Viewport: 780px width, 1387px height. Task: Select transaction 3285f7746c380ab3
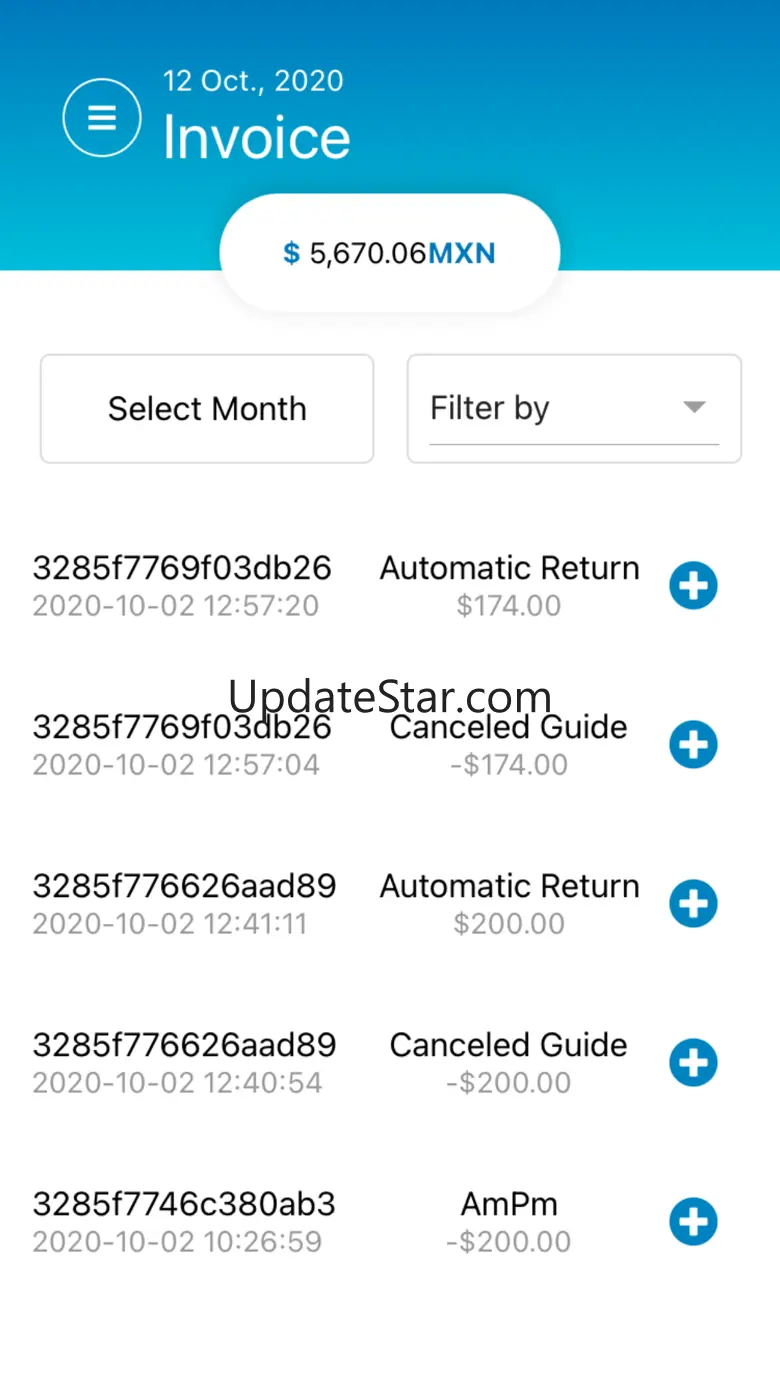pyautogui.click(x=184, y=1204)
